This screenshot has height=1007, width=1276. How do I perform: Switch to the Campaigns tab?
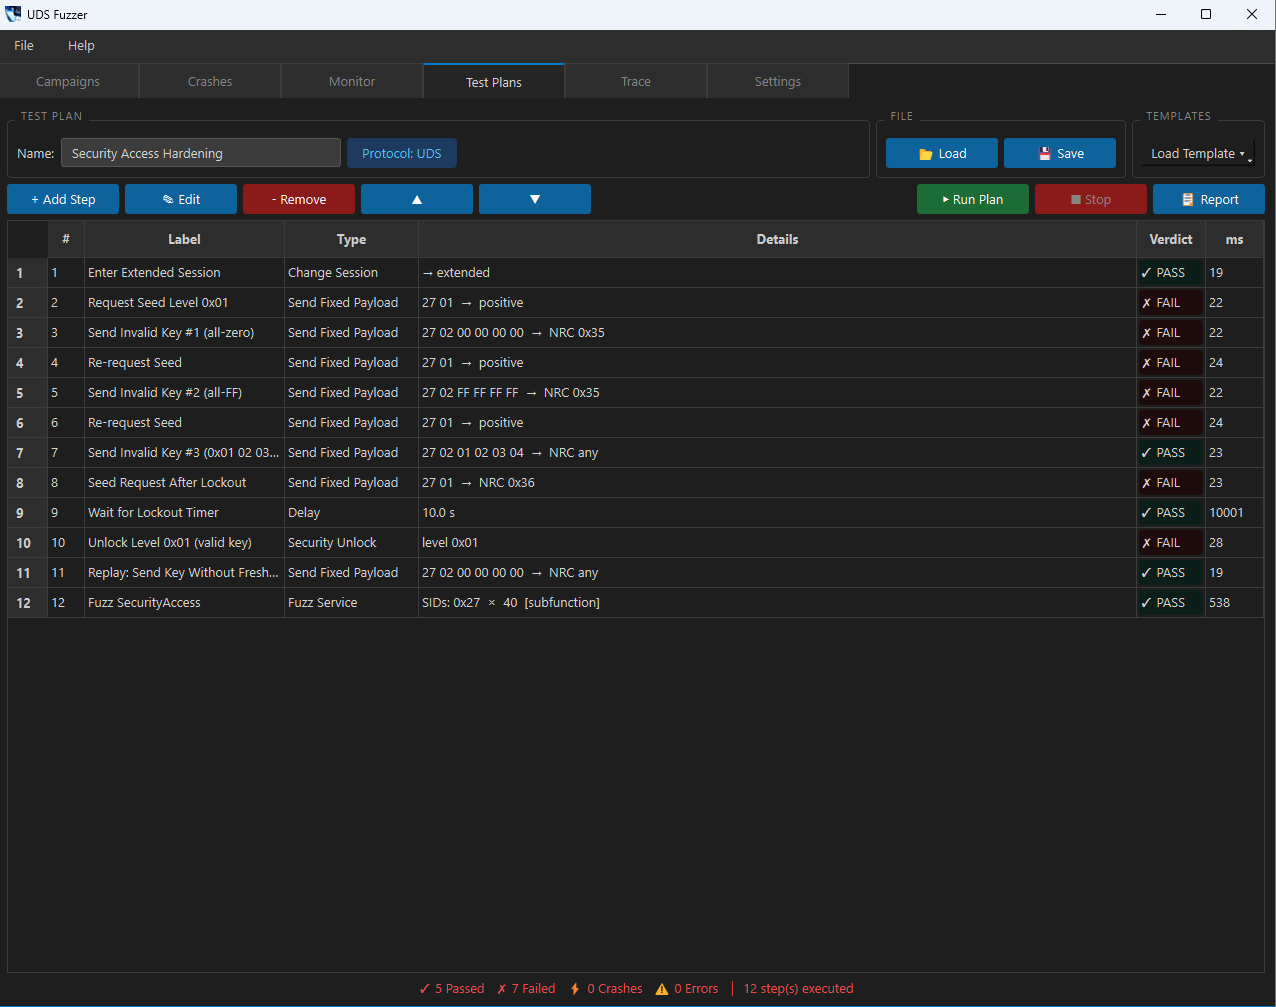coord(68,82)
